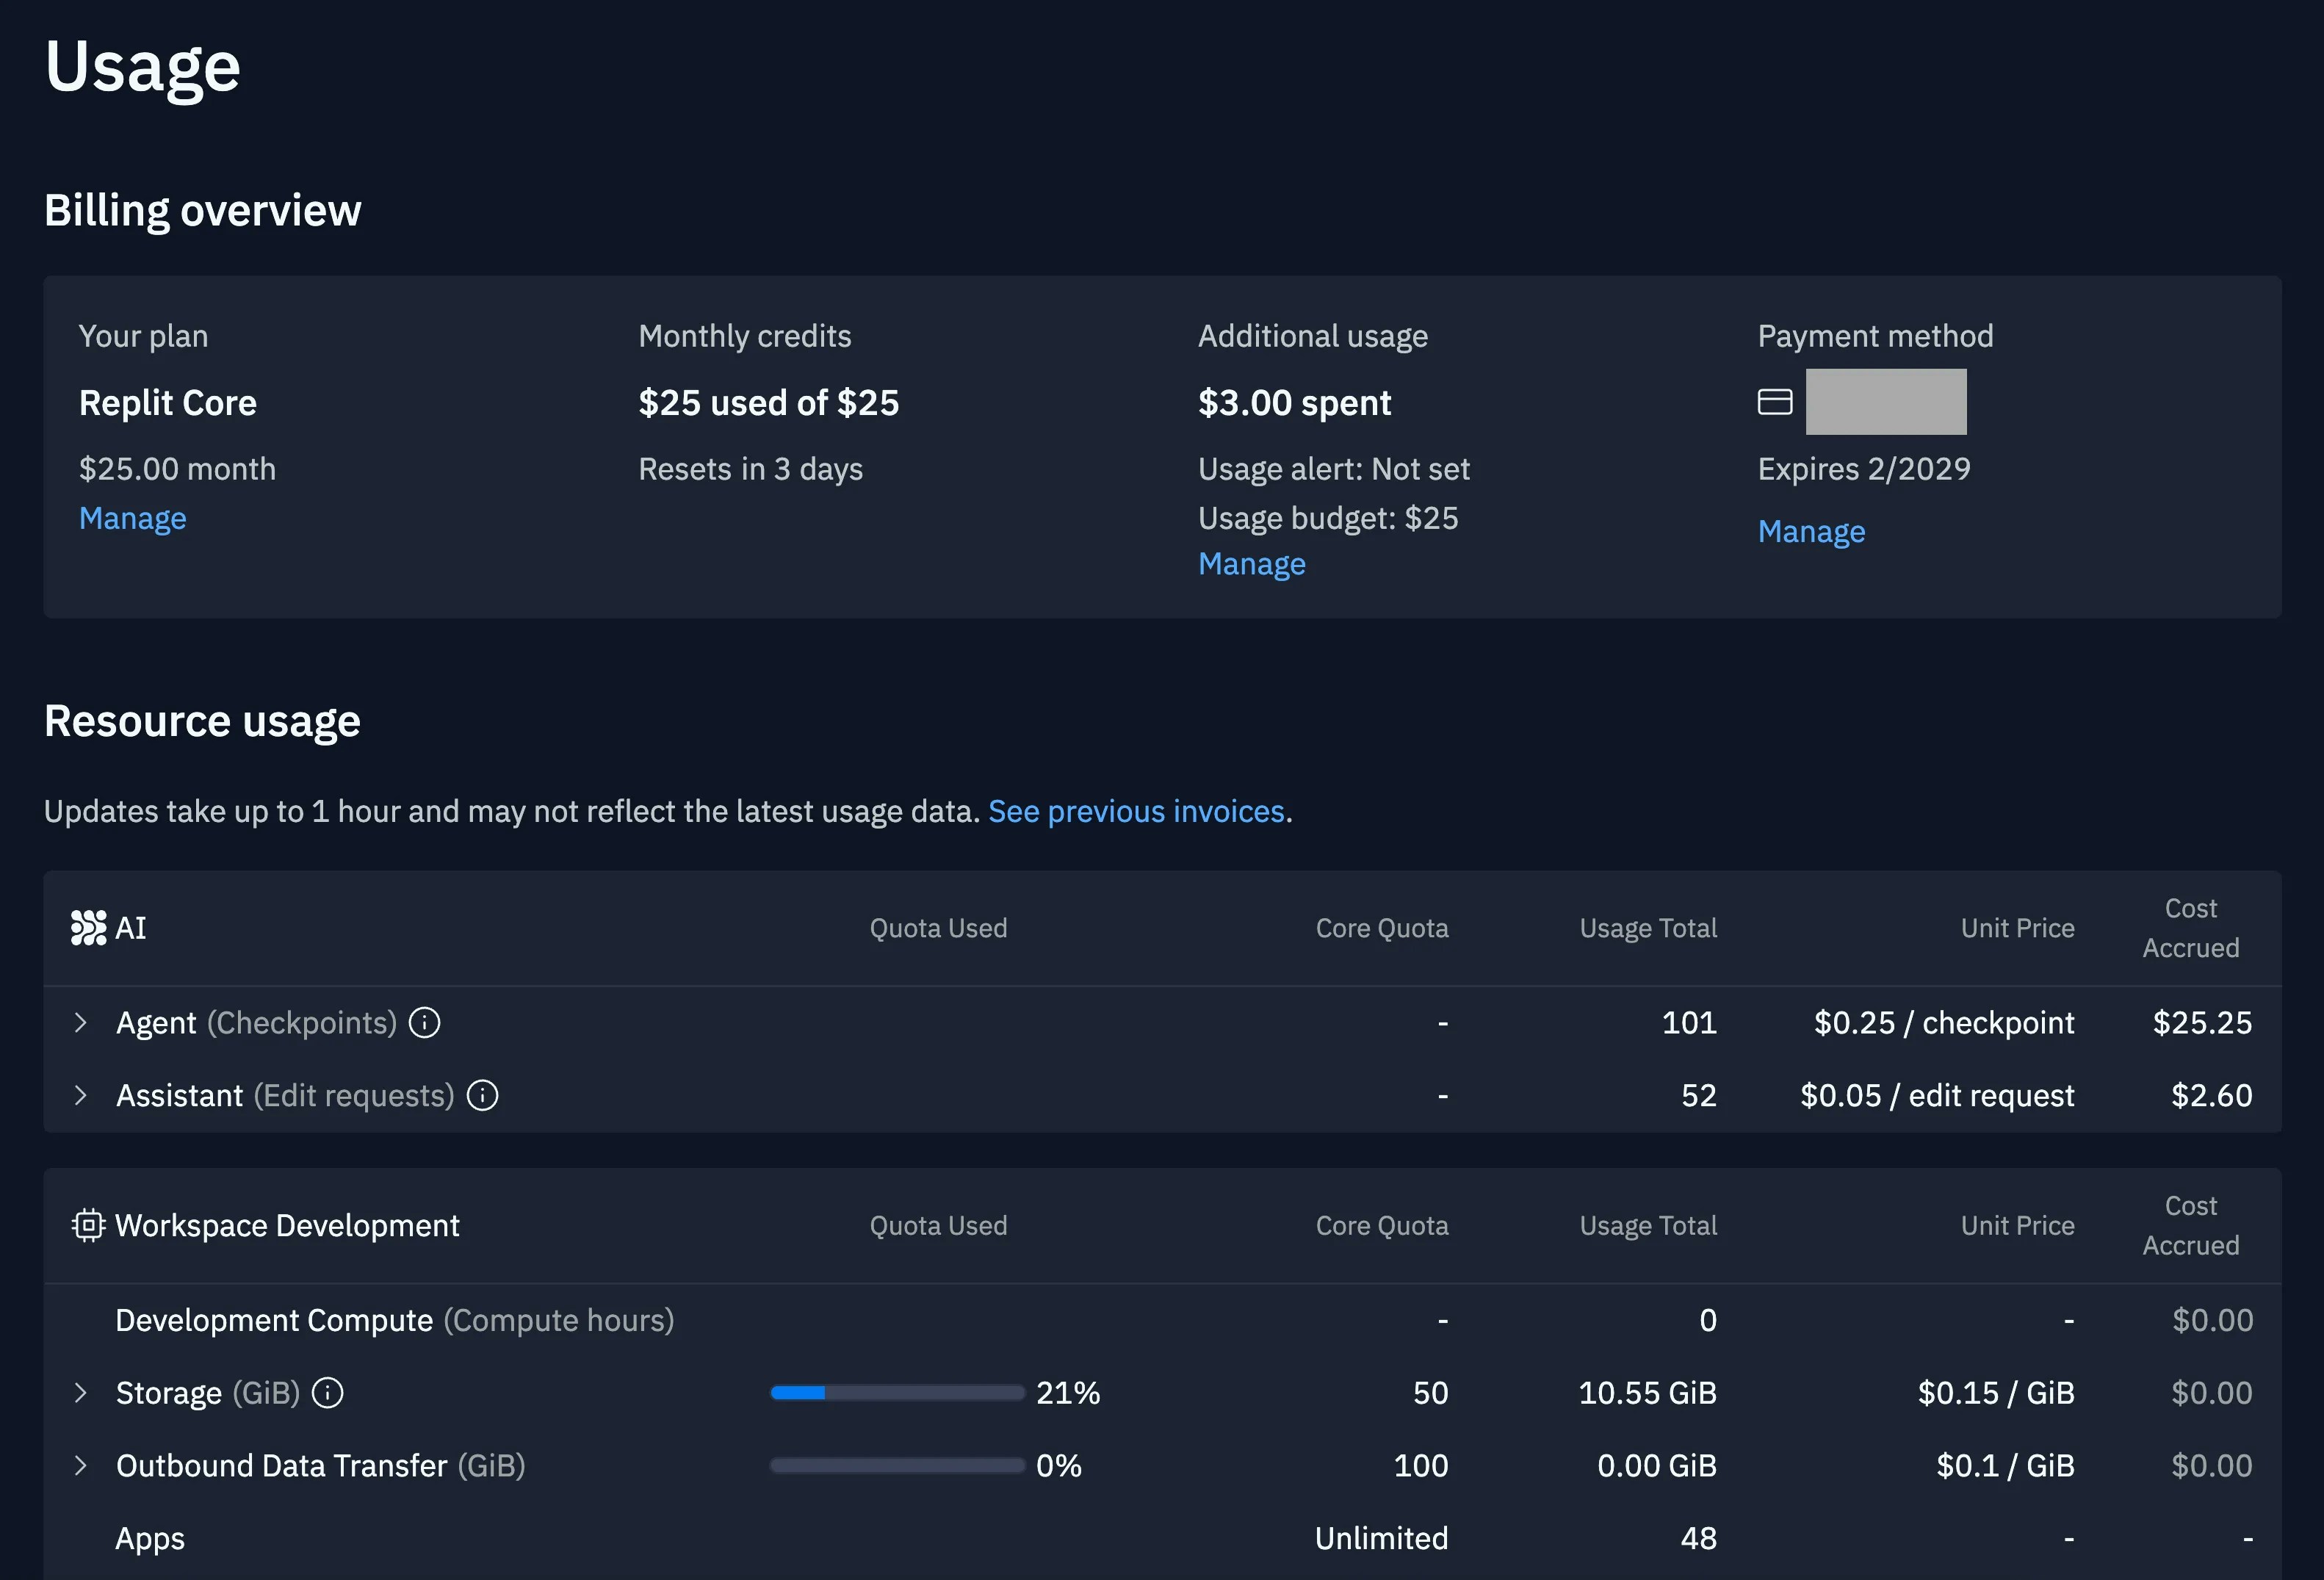Open Manage link under Additional usage

click(x=1252, y=564)
